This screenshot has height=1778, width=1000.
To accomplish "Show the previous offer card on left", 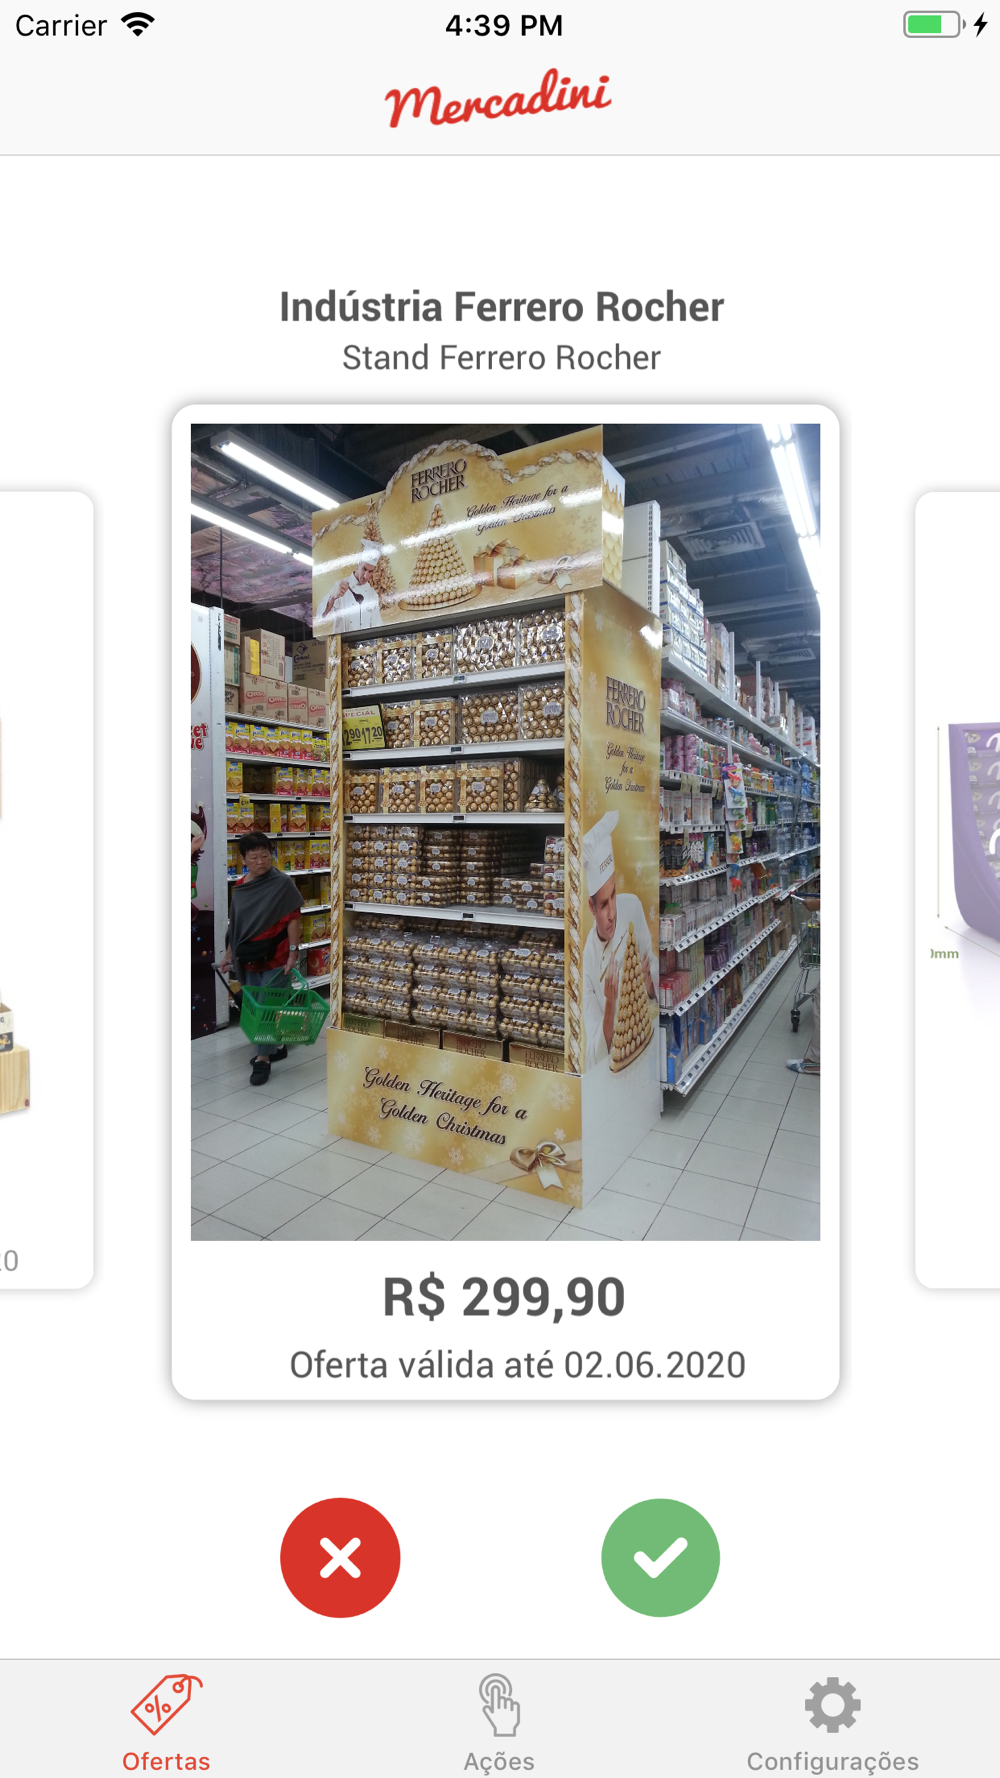I will (46, 889).
